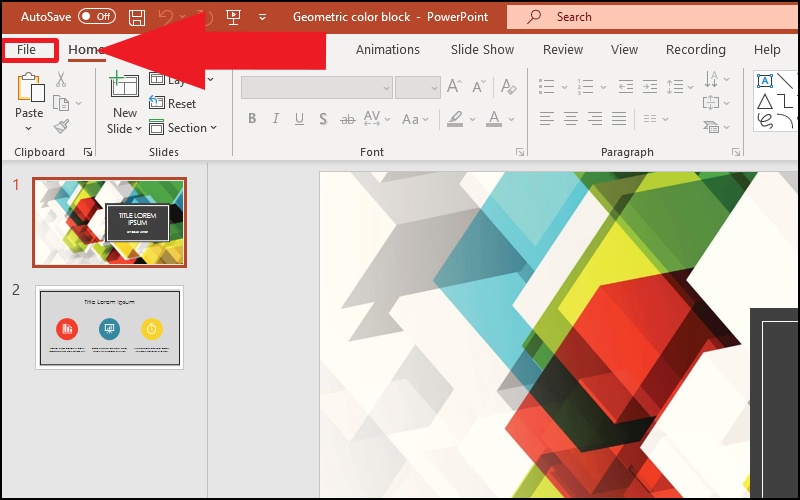Expand font color dropdown arrow
The width and height of the screenshot is (800, 500).
point(512,119)
